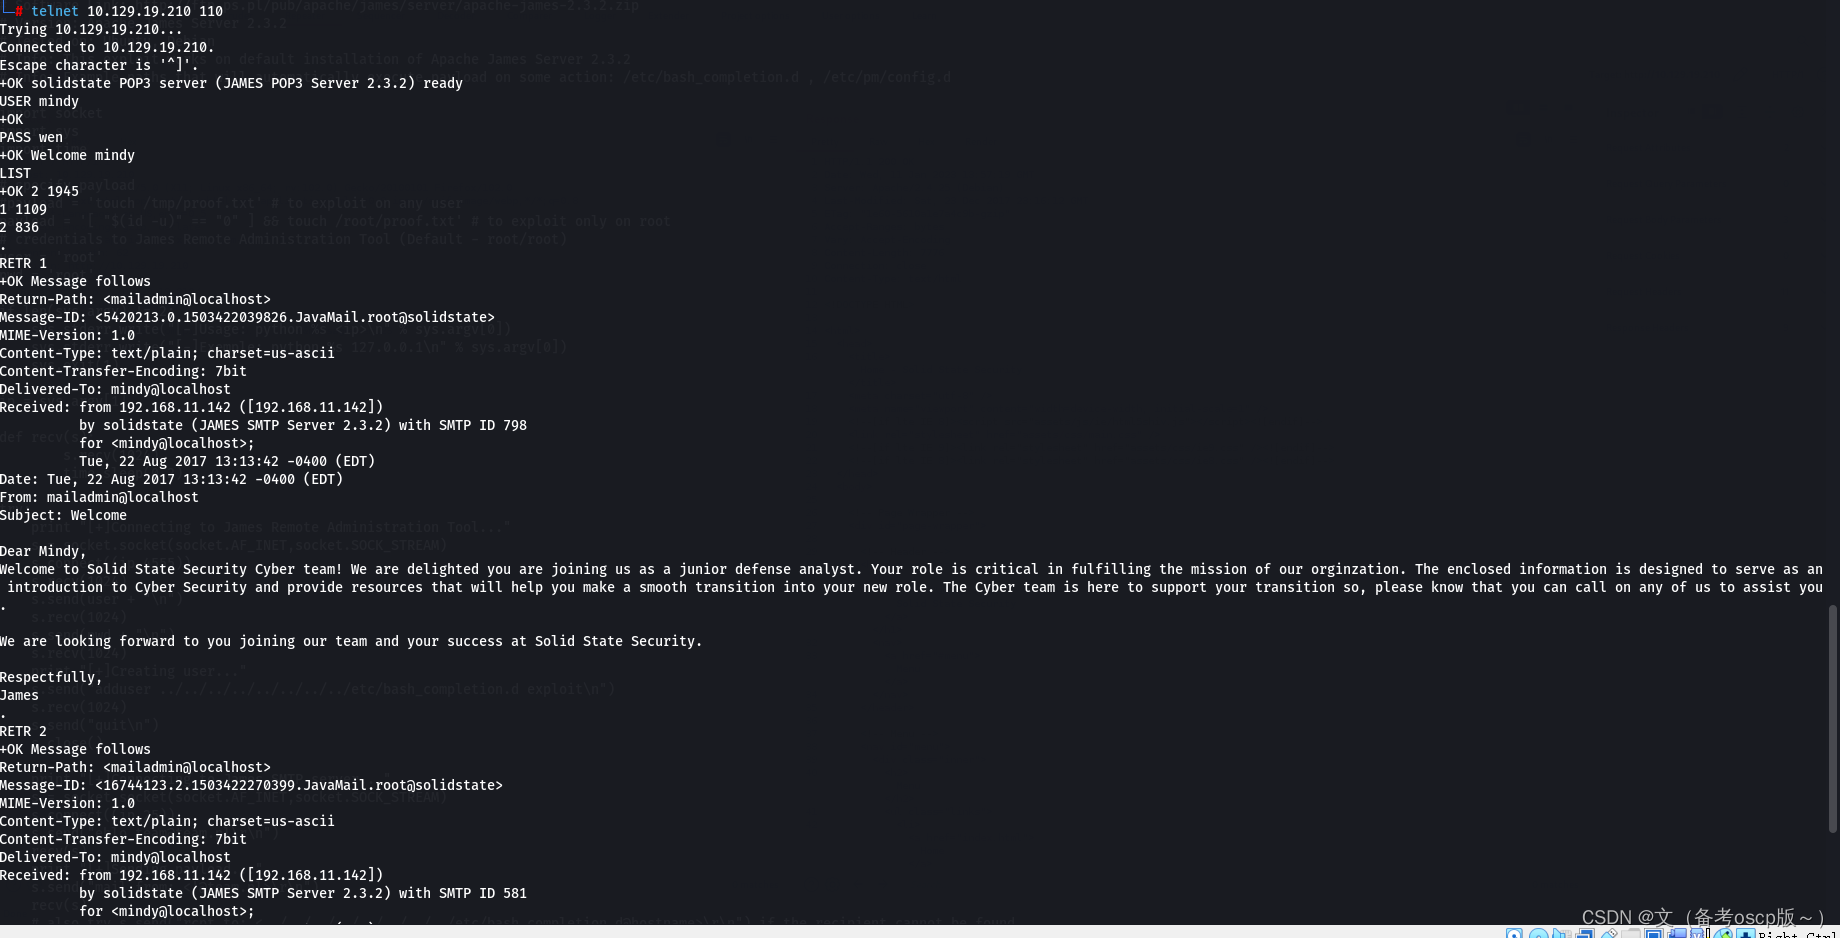
Task: Click the mouse integration status icon
Action: (x=1722, y=934)
